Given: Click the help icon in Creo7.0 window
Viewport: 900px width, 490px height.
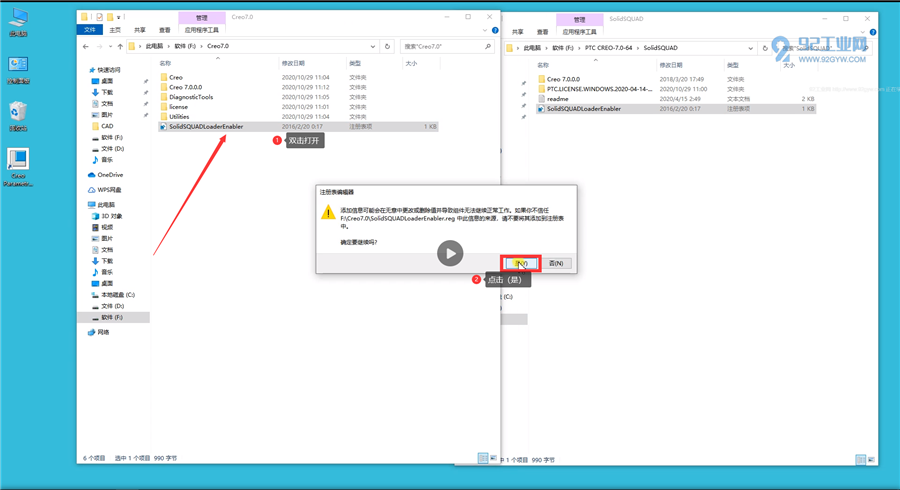Looking at the screenshot, I should (495, 30).
